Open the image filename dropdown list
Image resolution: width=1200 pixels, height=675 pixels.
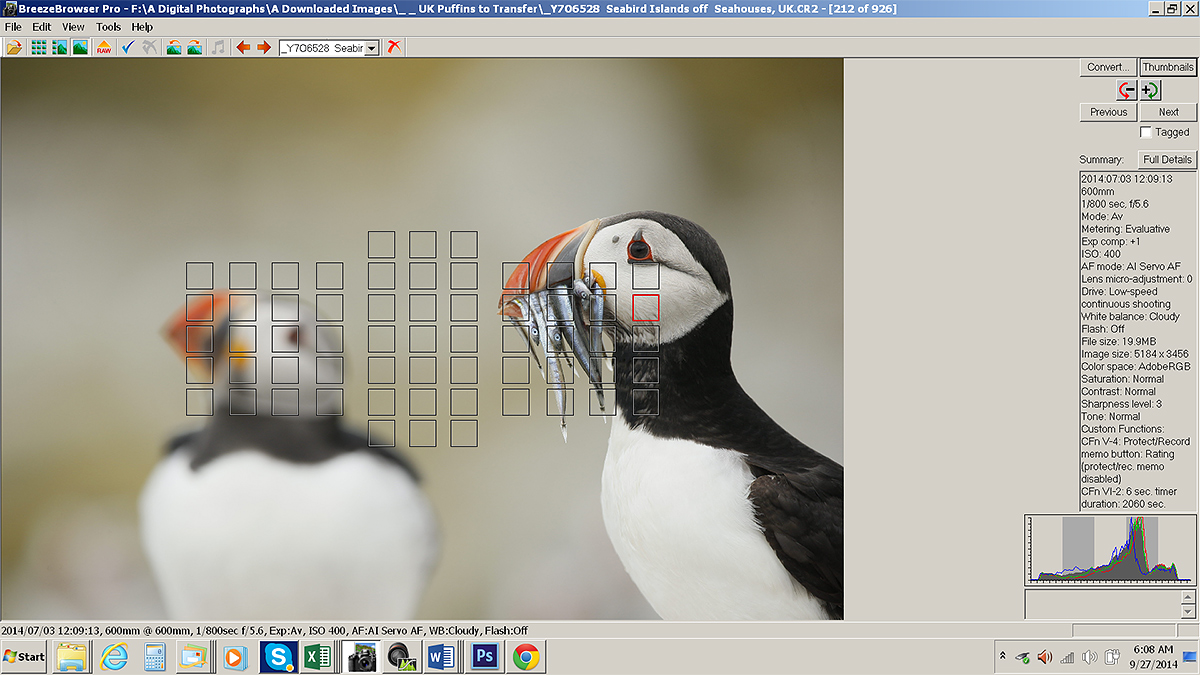tap(372, 48)
